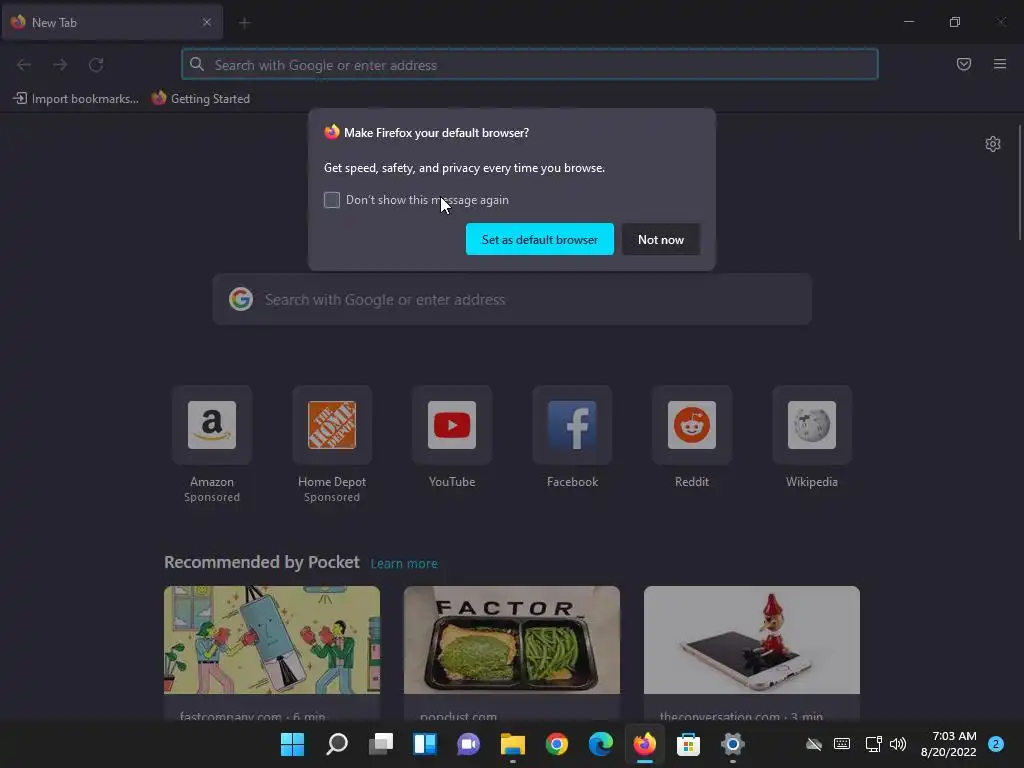This screenshot has width=1024, height=768.
Task: Click the page vertical scrollbar
Action: click(x=1019, y=183)
